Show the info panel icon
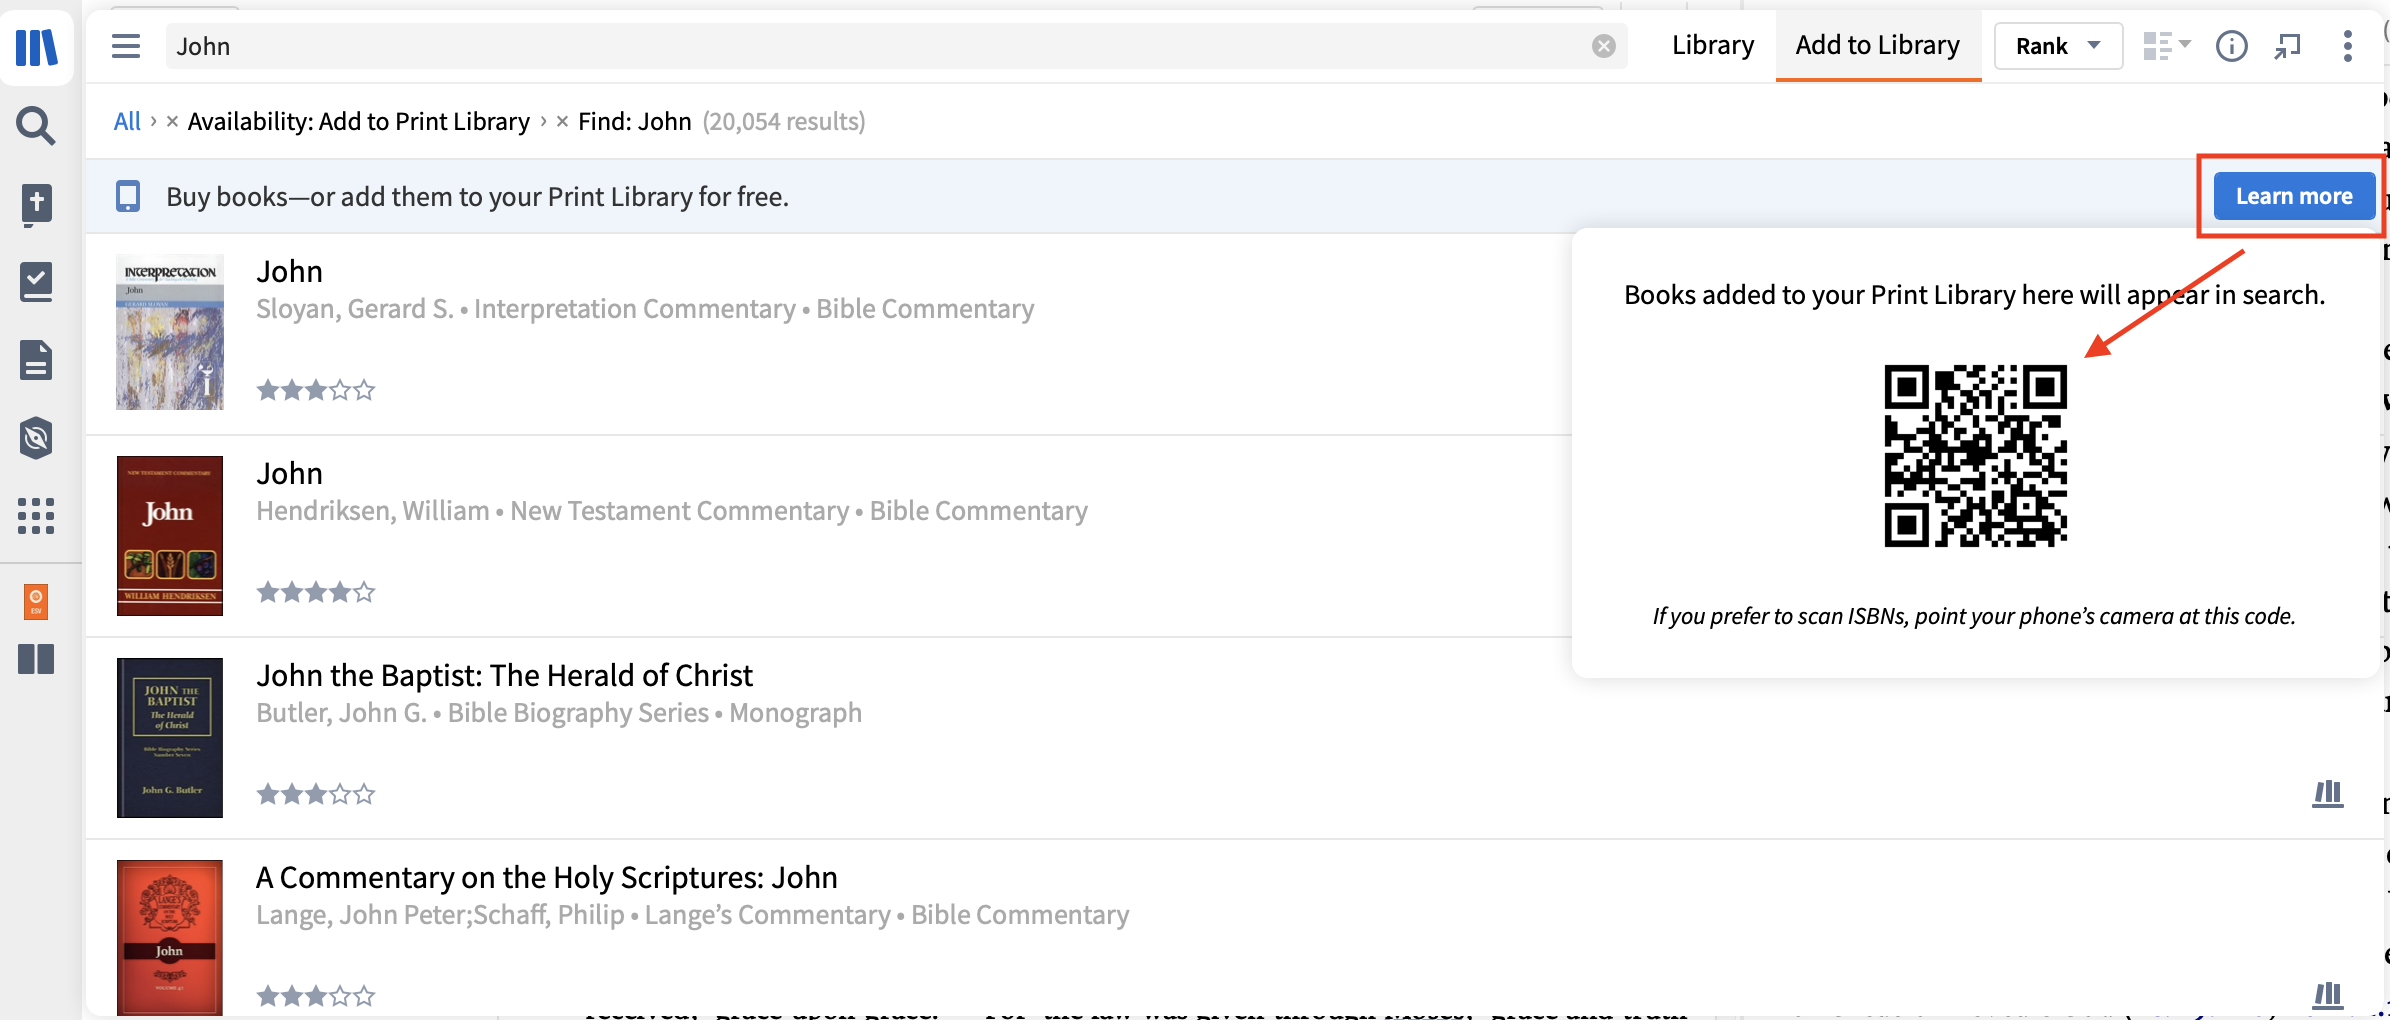The height and width of the screenshot is (1020, 2390). pos(2231,46)
